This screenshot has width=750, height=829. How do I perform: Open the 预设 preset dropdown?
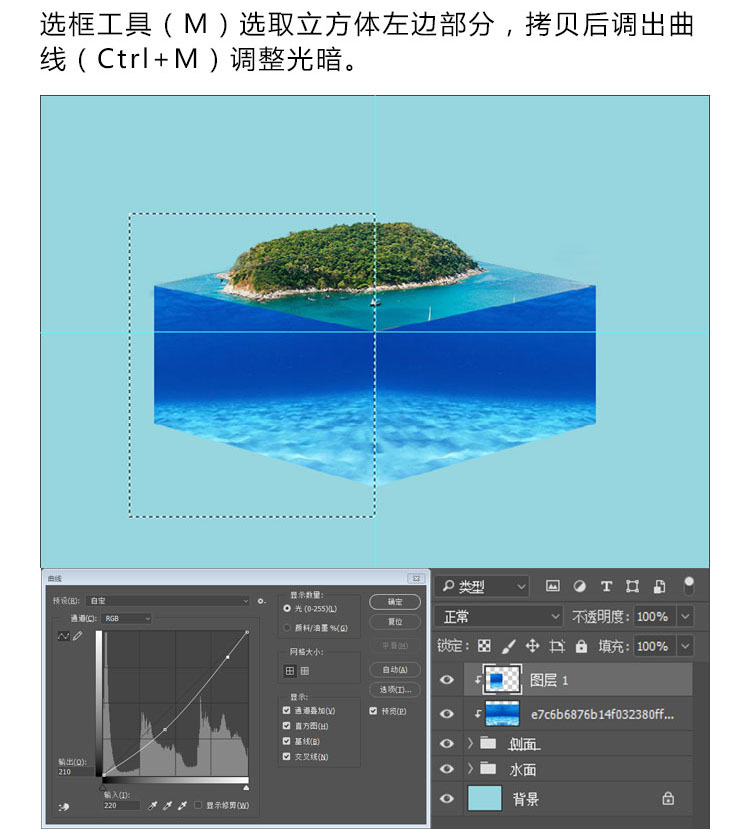(168, 601)
